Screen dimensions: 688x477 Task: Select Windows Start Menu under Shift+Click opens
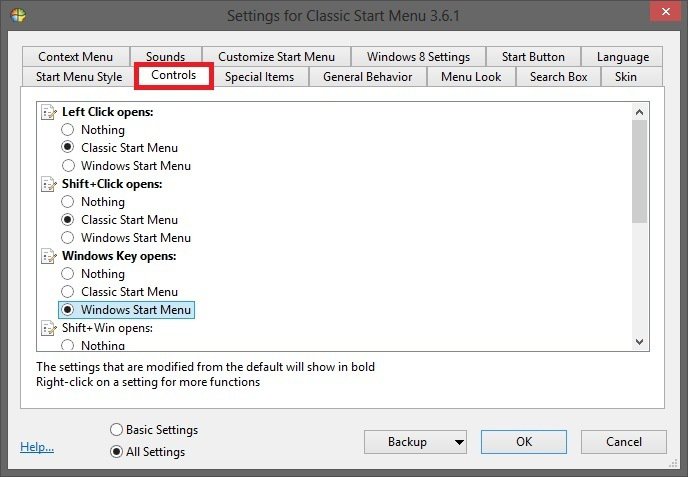click(x=68, y=238)
